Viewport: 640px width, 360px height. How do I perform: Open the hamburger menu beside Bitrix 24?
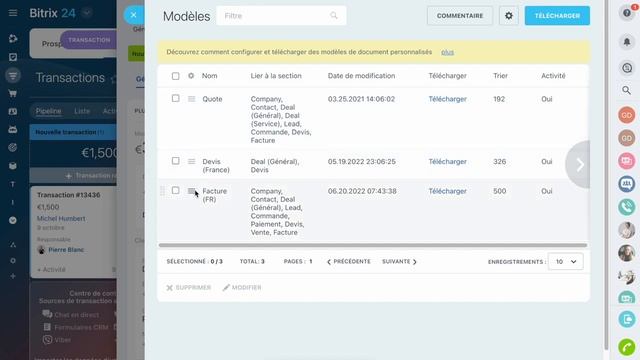13,13
